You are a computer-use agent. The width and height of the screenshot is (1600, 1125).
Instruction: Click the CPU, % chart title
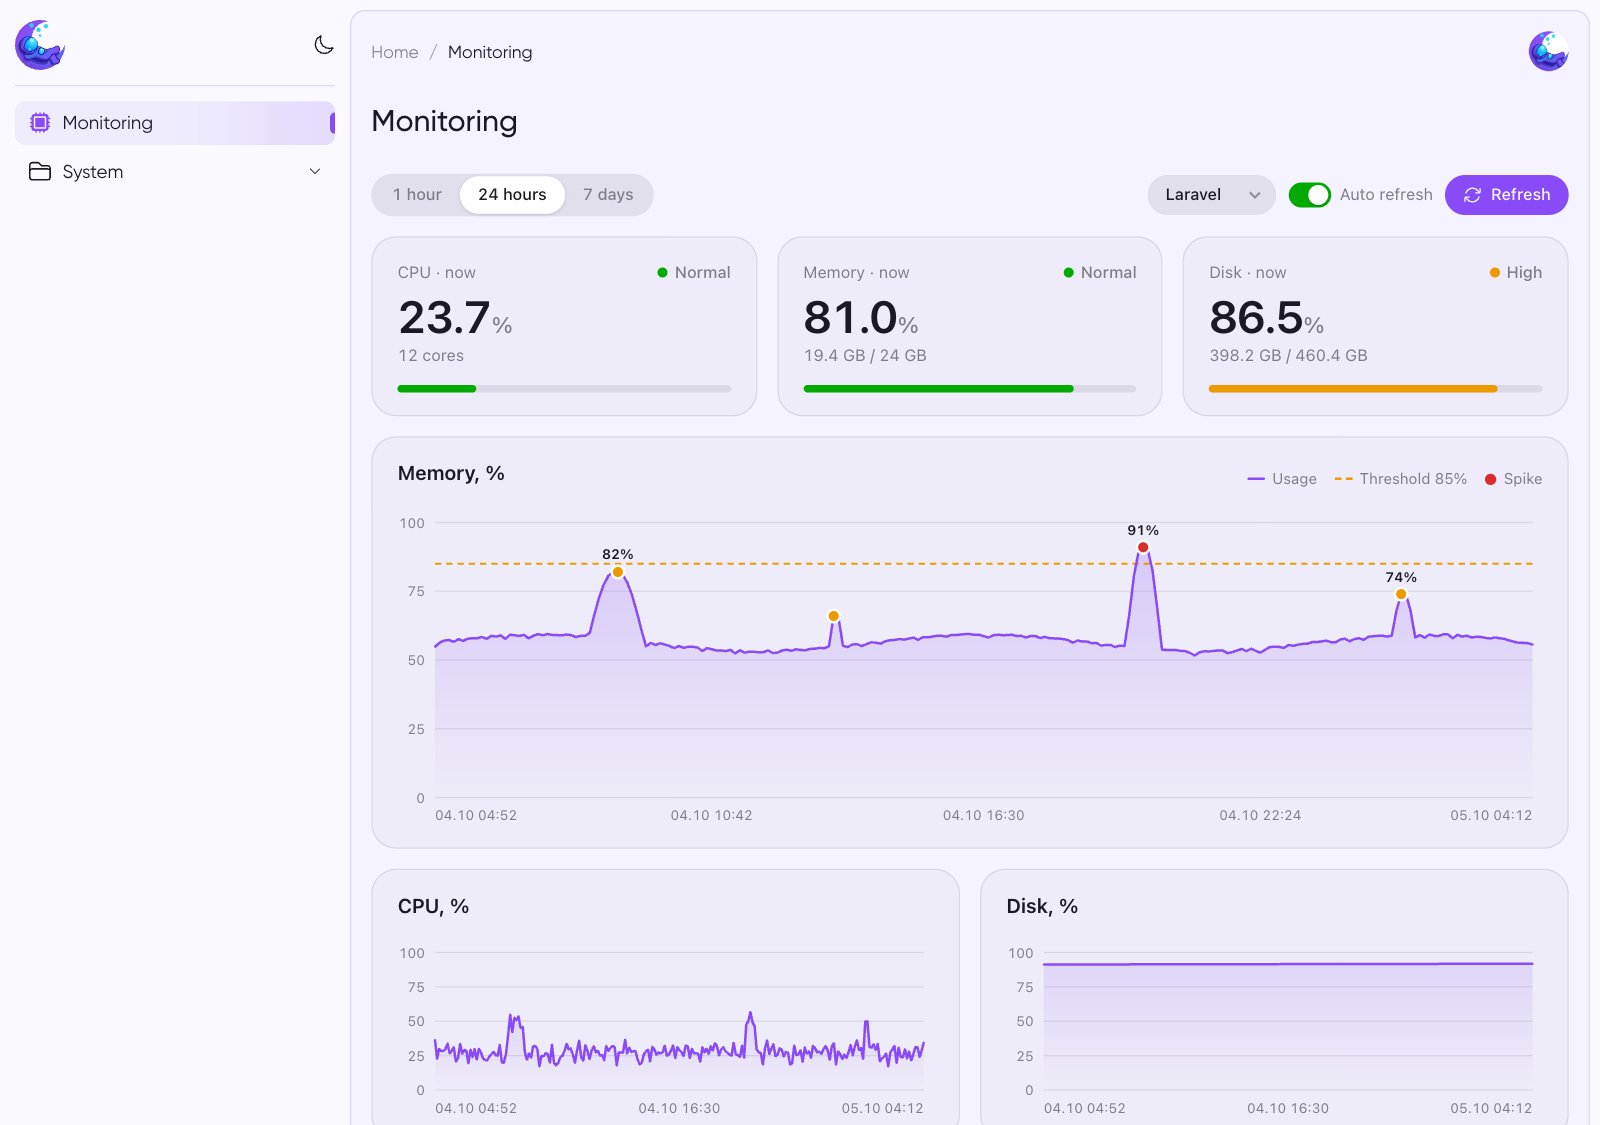[x=433, y=907]
